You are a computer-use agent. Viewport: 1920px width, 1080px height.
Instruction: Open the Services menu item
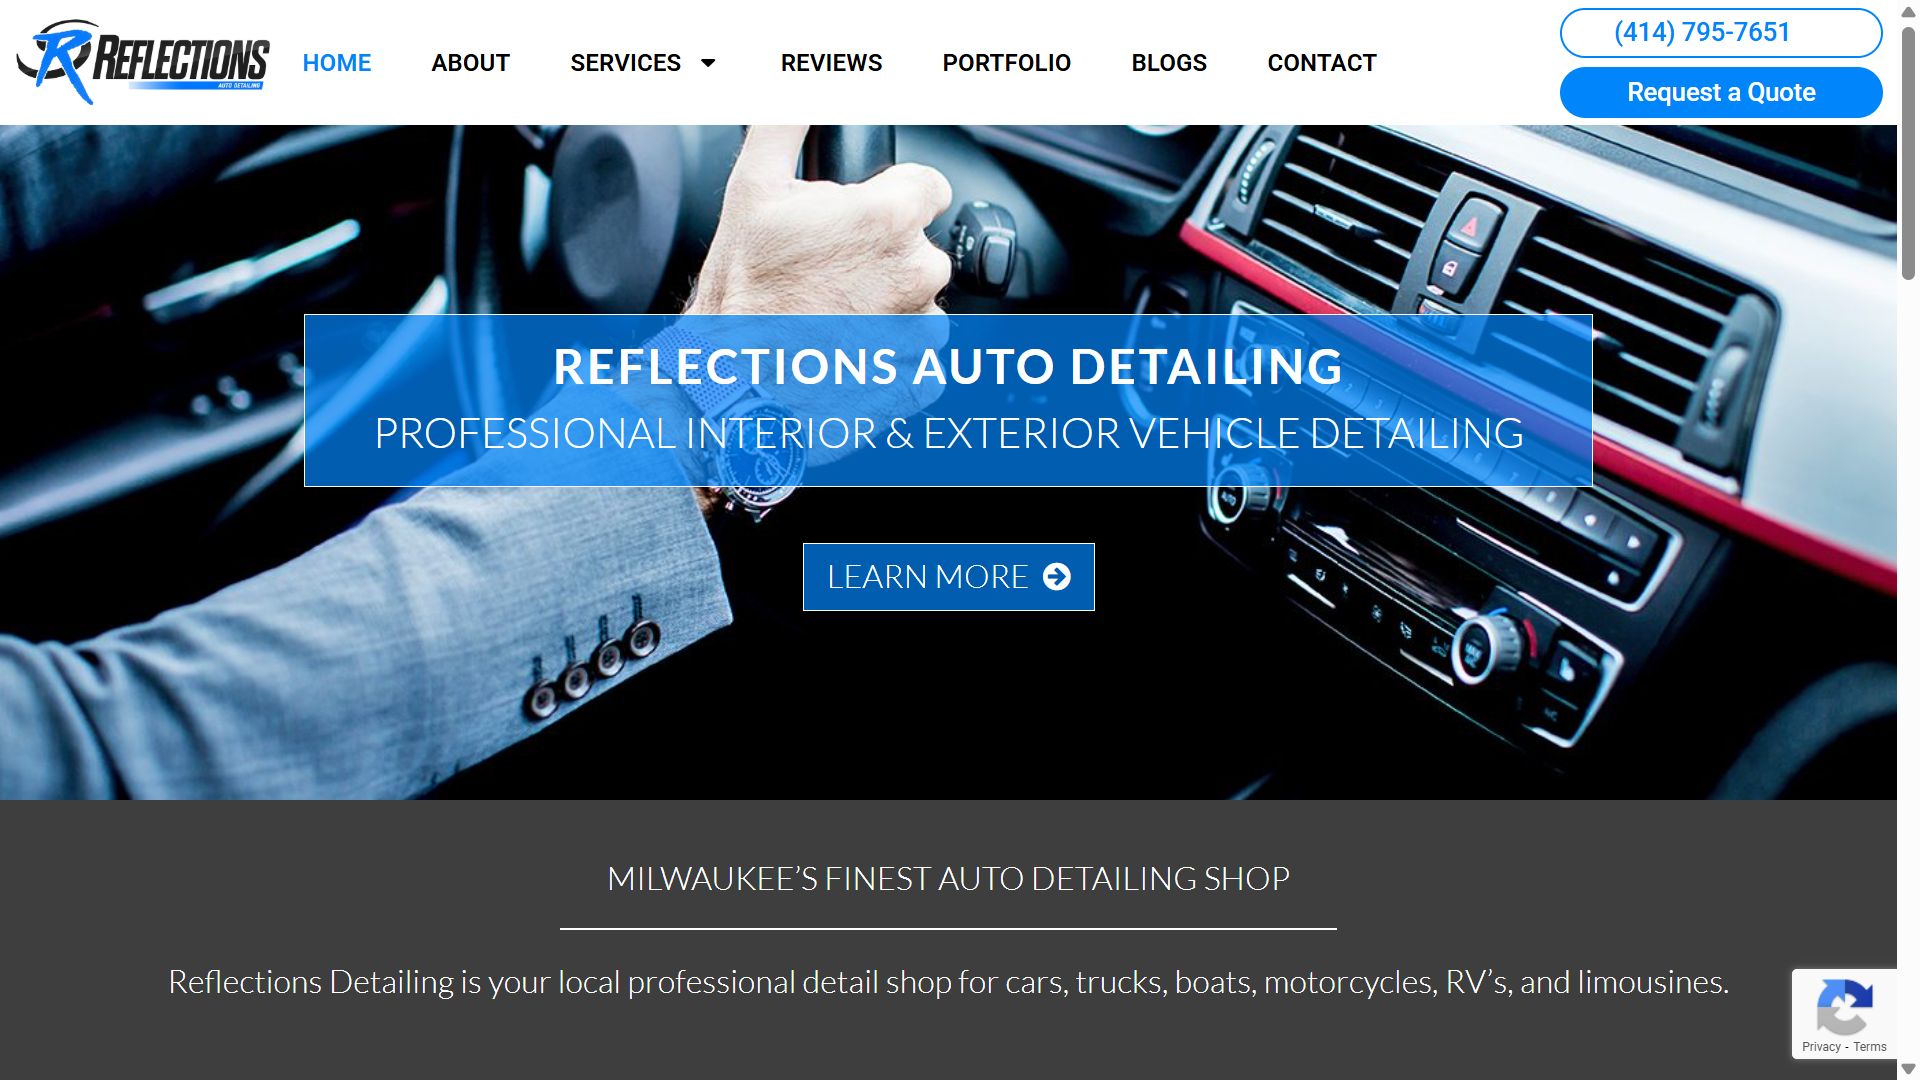pos(626,63)
